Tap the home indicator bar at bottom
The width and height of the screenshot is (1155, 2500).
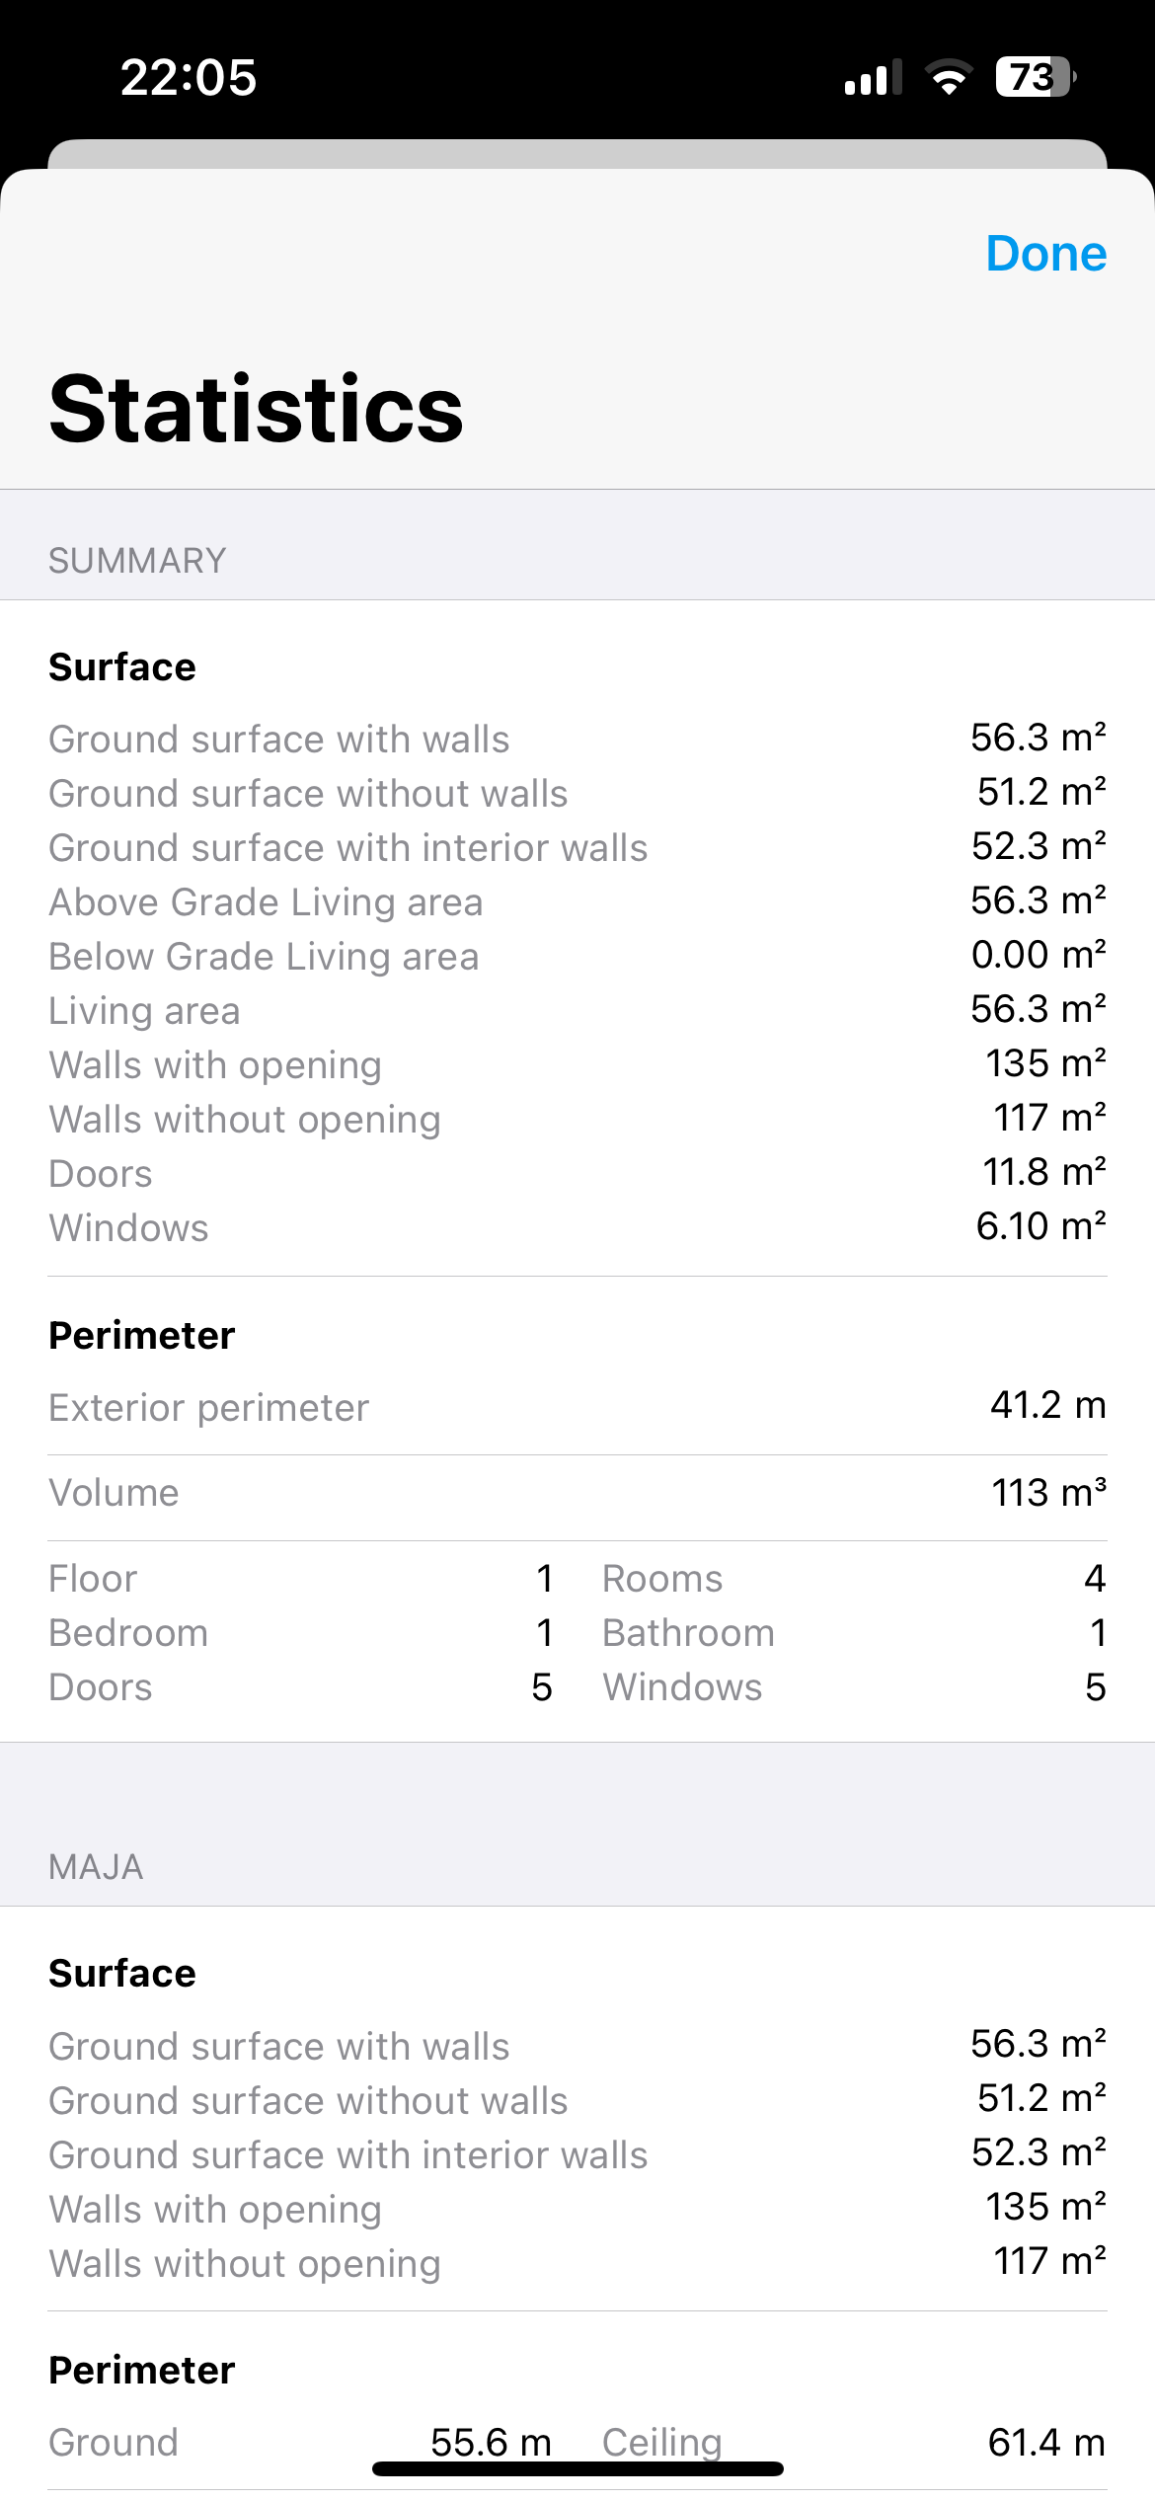pos(577,2469)
